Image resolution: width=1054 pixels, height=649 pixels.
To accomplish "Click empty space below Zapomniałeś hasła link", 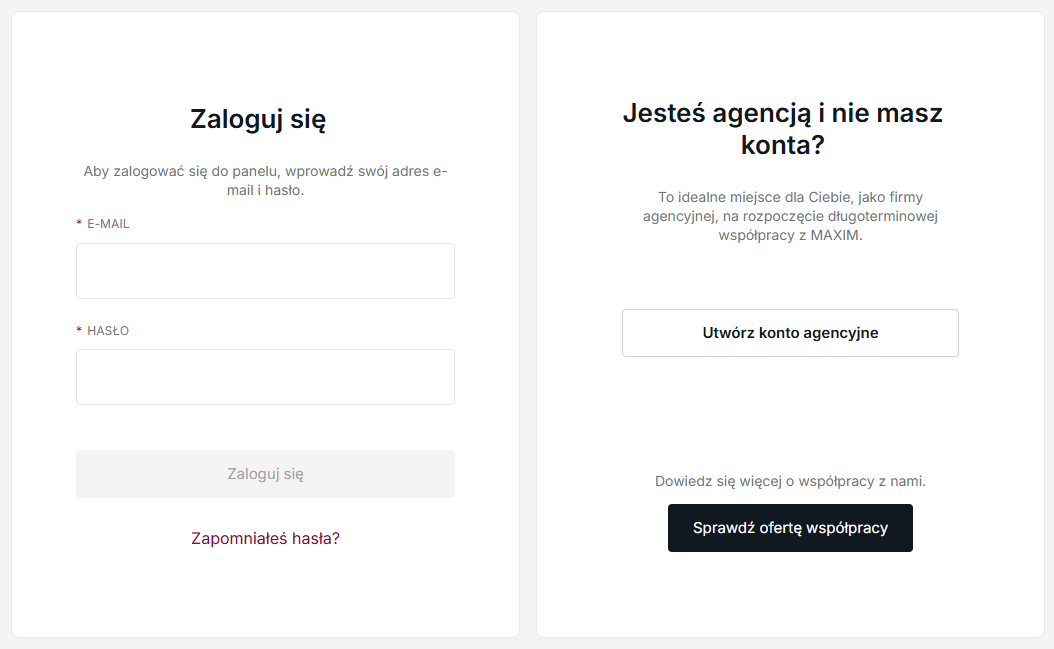I will (265, 595).
